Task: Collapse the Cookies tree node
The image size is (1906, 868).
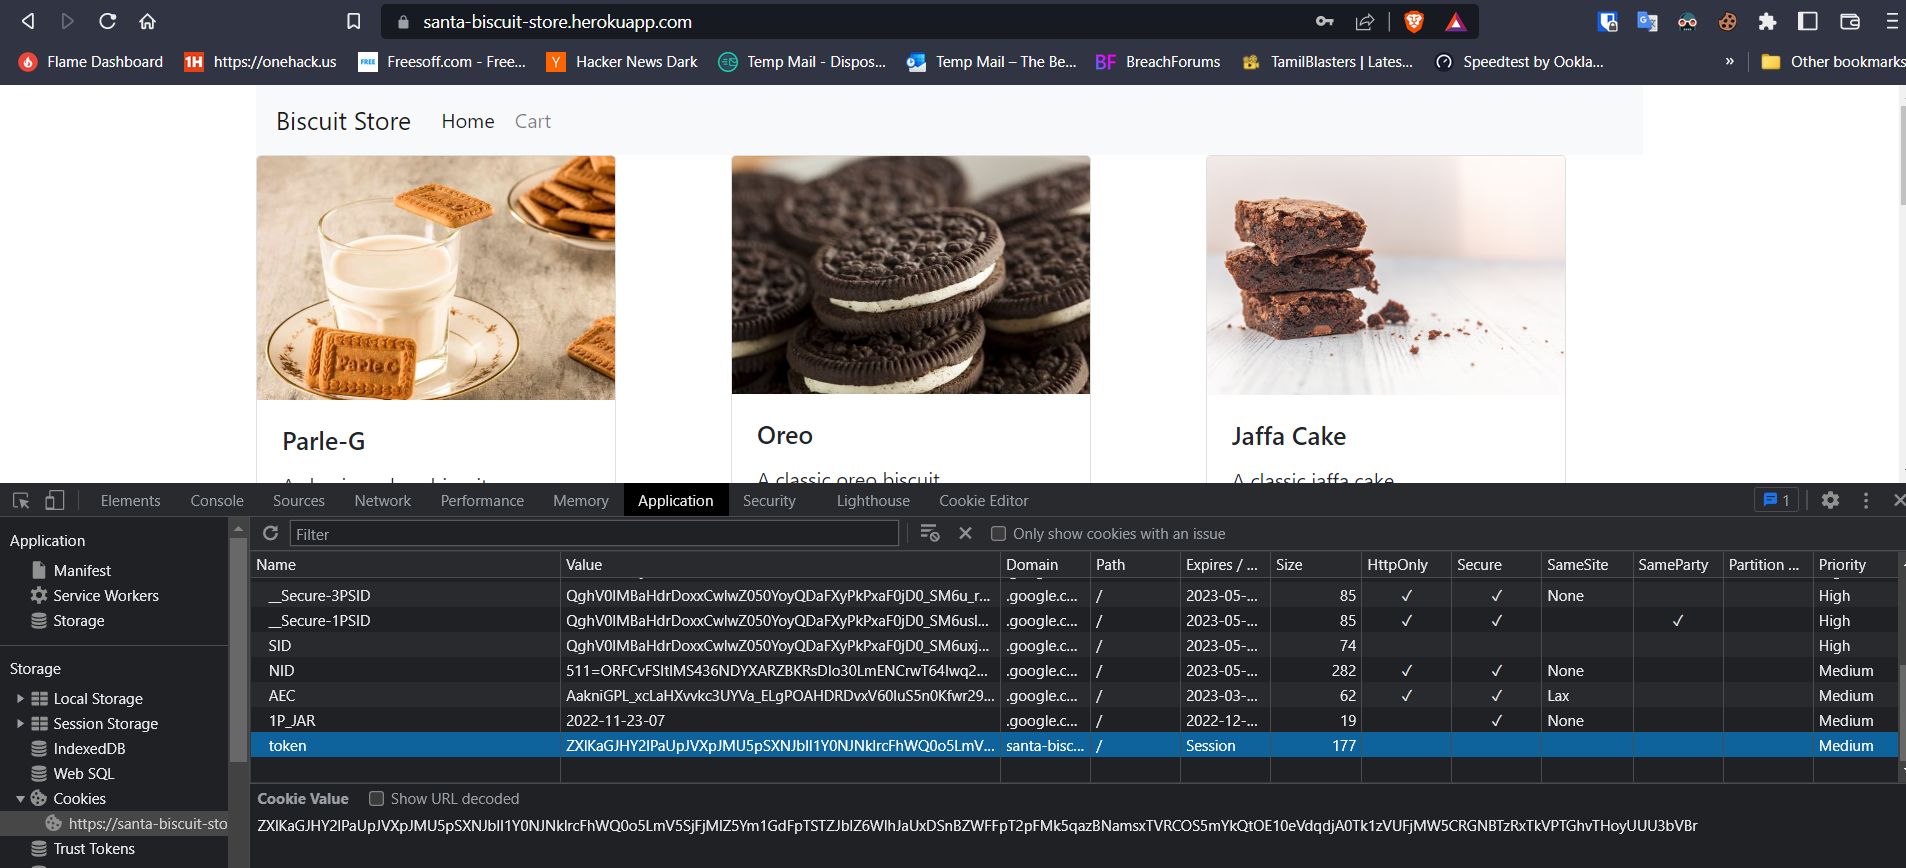Action: (x=20, y=798)
